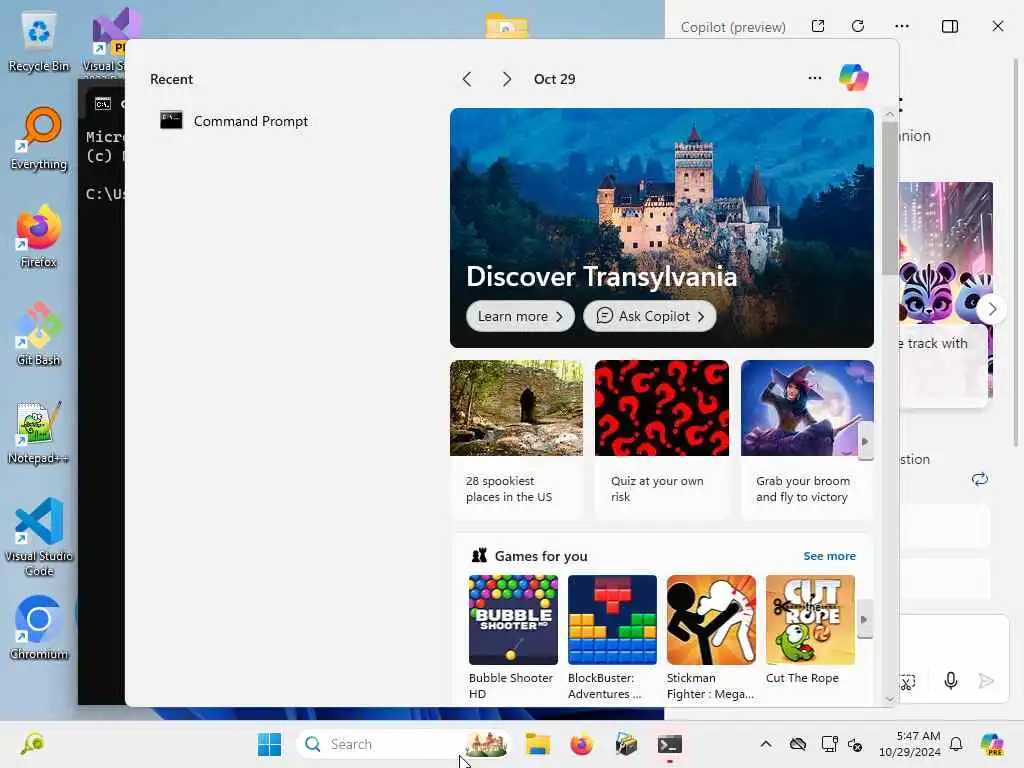Click the Recent heading text
Viewport: 1024px width, 768px height.
(171, 79)
